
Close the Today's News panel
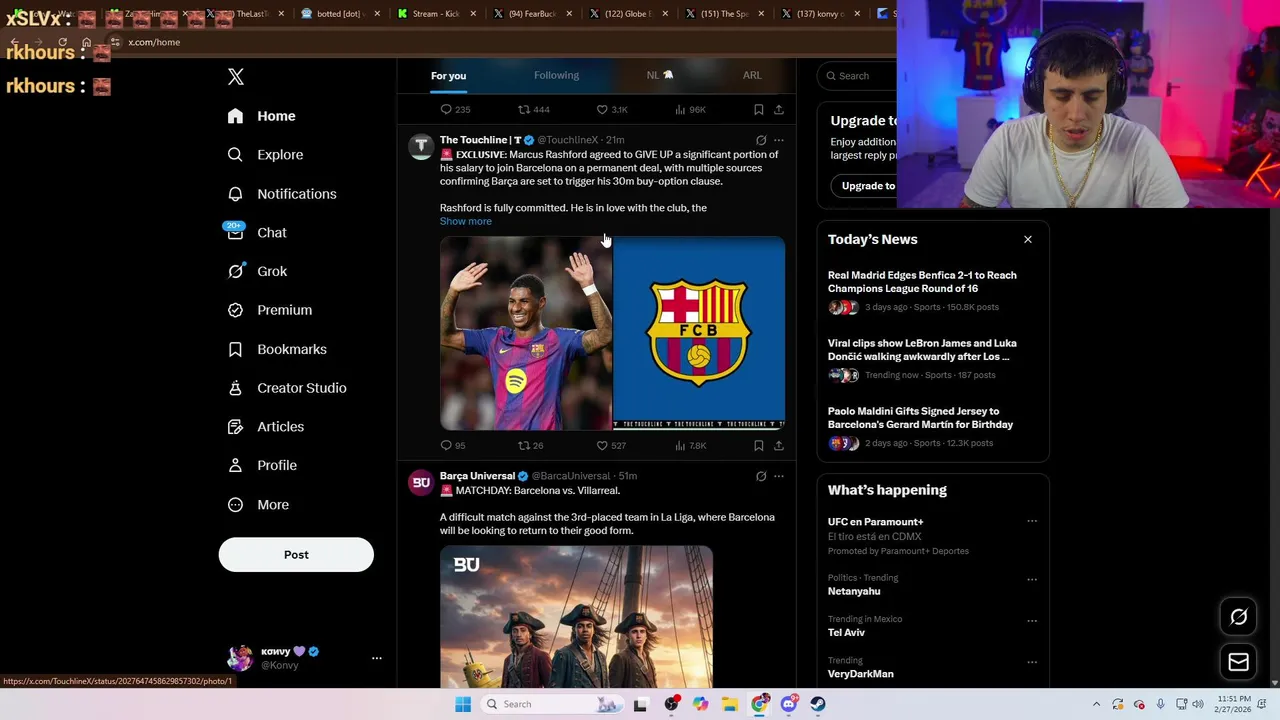point(1027,239)
